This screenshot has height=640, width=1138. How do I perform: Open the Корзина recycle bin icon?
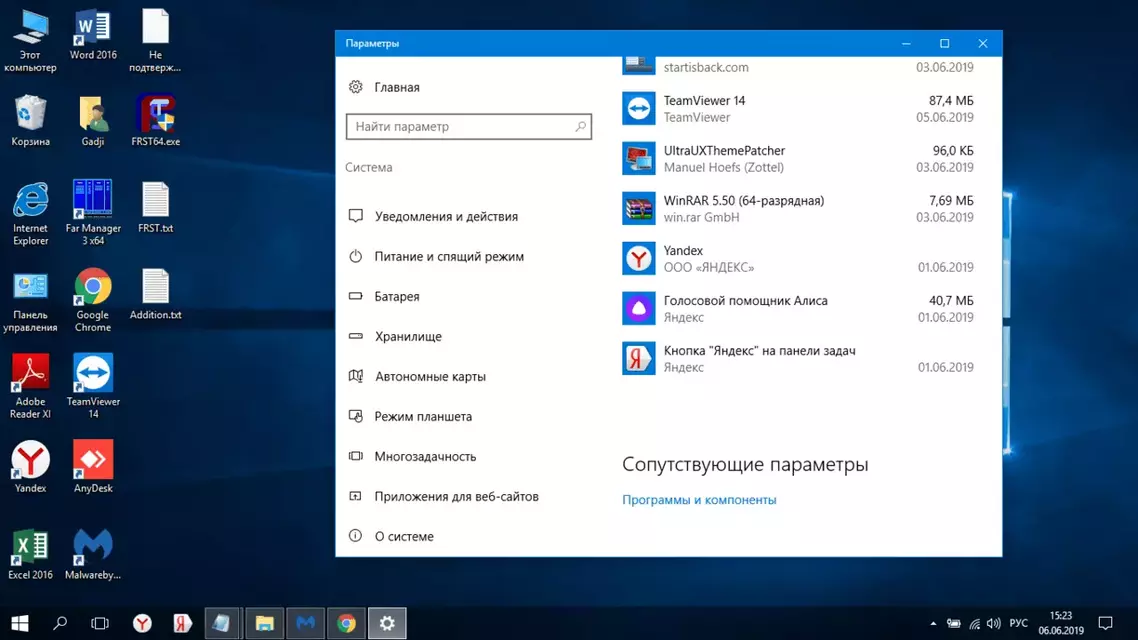click(x=30, y=121)
